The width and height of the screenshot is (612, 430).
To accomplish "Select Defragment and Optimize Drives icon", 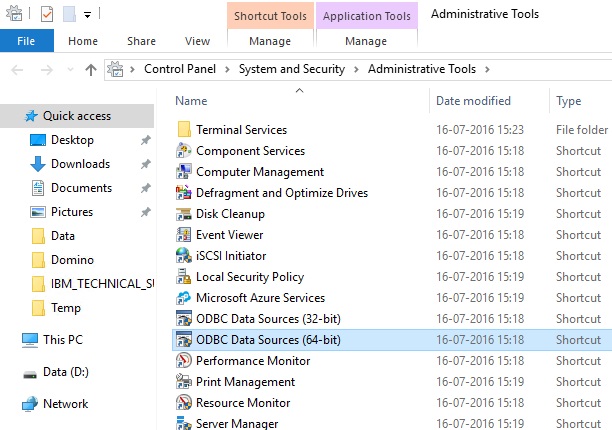I will [184, 193].
